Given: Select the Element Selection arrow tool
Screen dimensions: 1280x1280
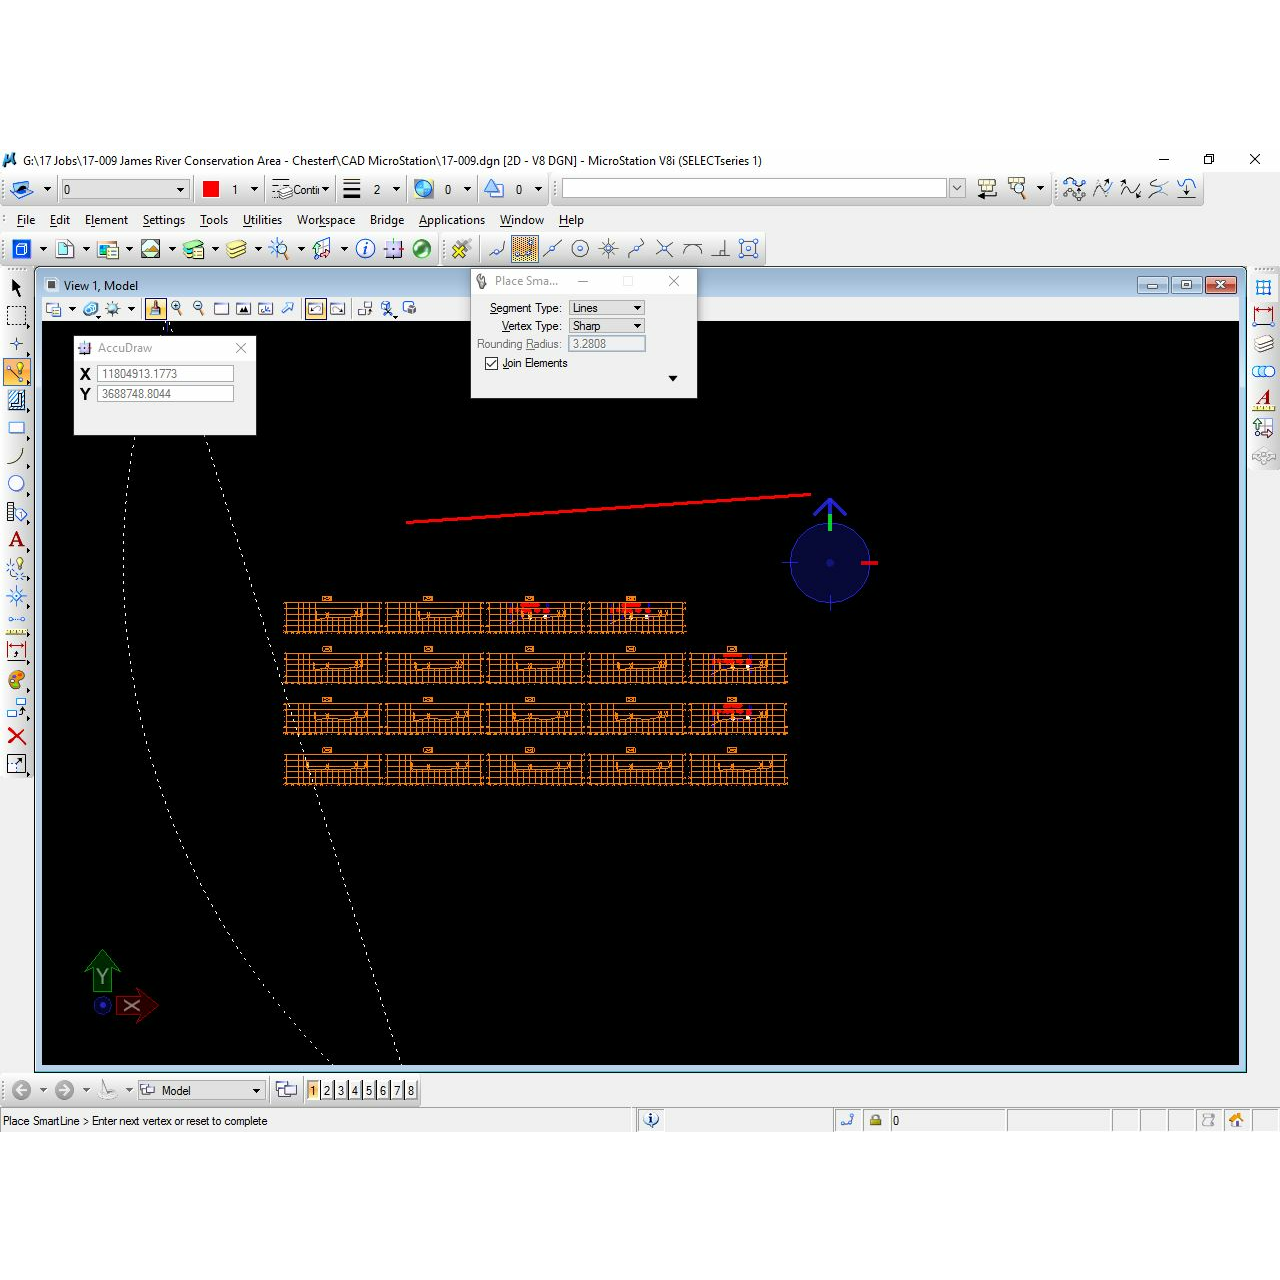Looking at the screenshot, I should pos(16,288).
